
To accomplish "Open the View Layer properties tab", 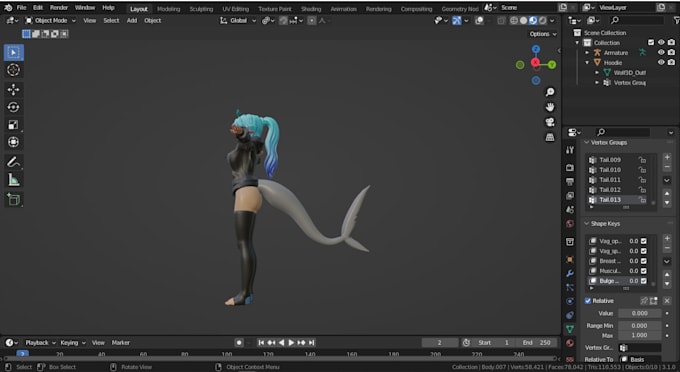I will coord(570,196).
